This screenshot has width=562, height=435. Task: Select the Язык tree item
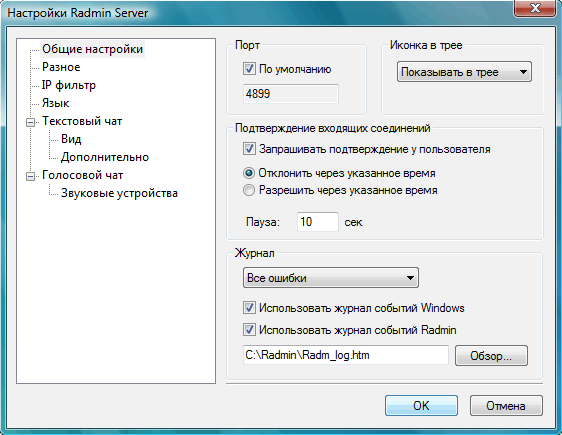(x=56, y=103)
